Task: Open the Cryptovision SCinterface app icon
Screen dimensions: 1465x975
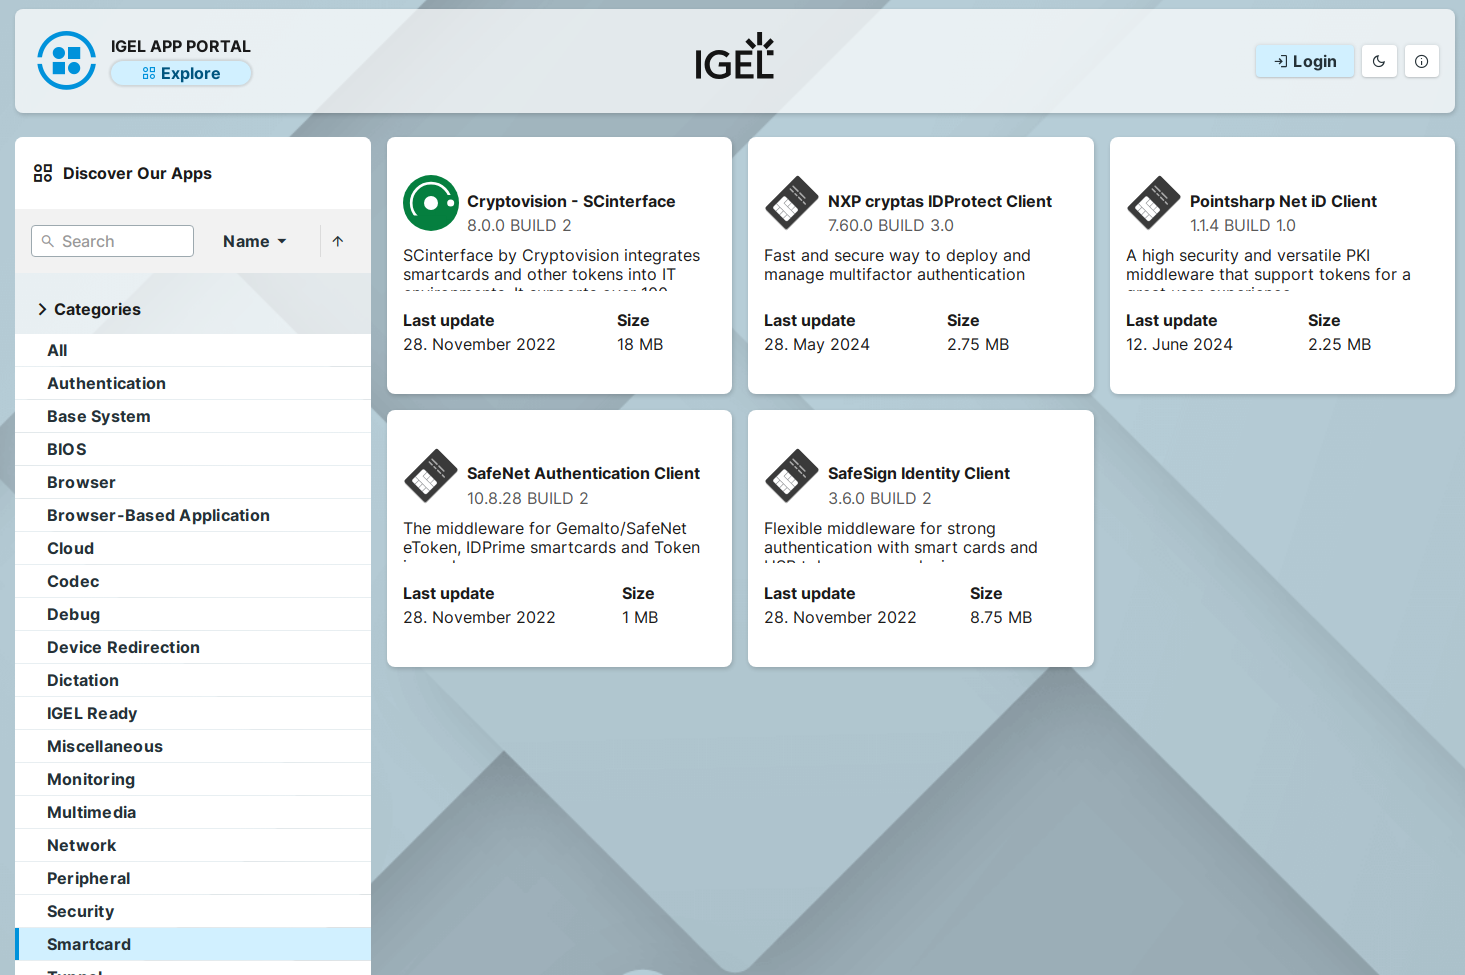Action: 430,202
